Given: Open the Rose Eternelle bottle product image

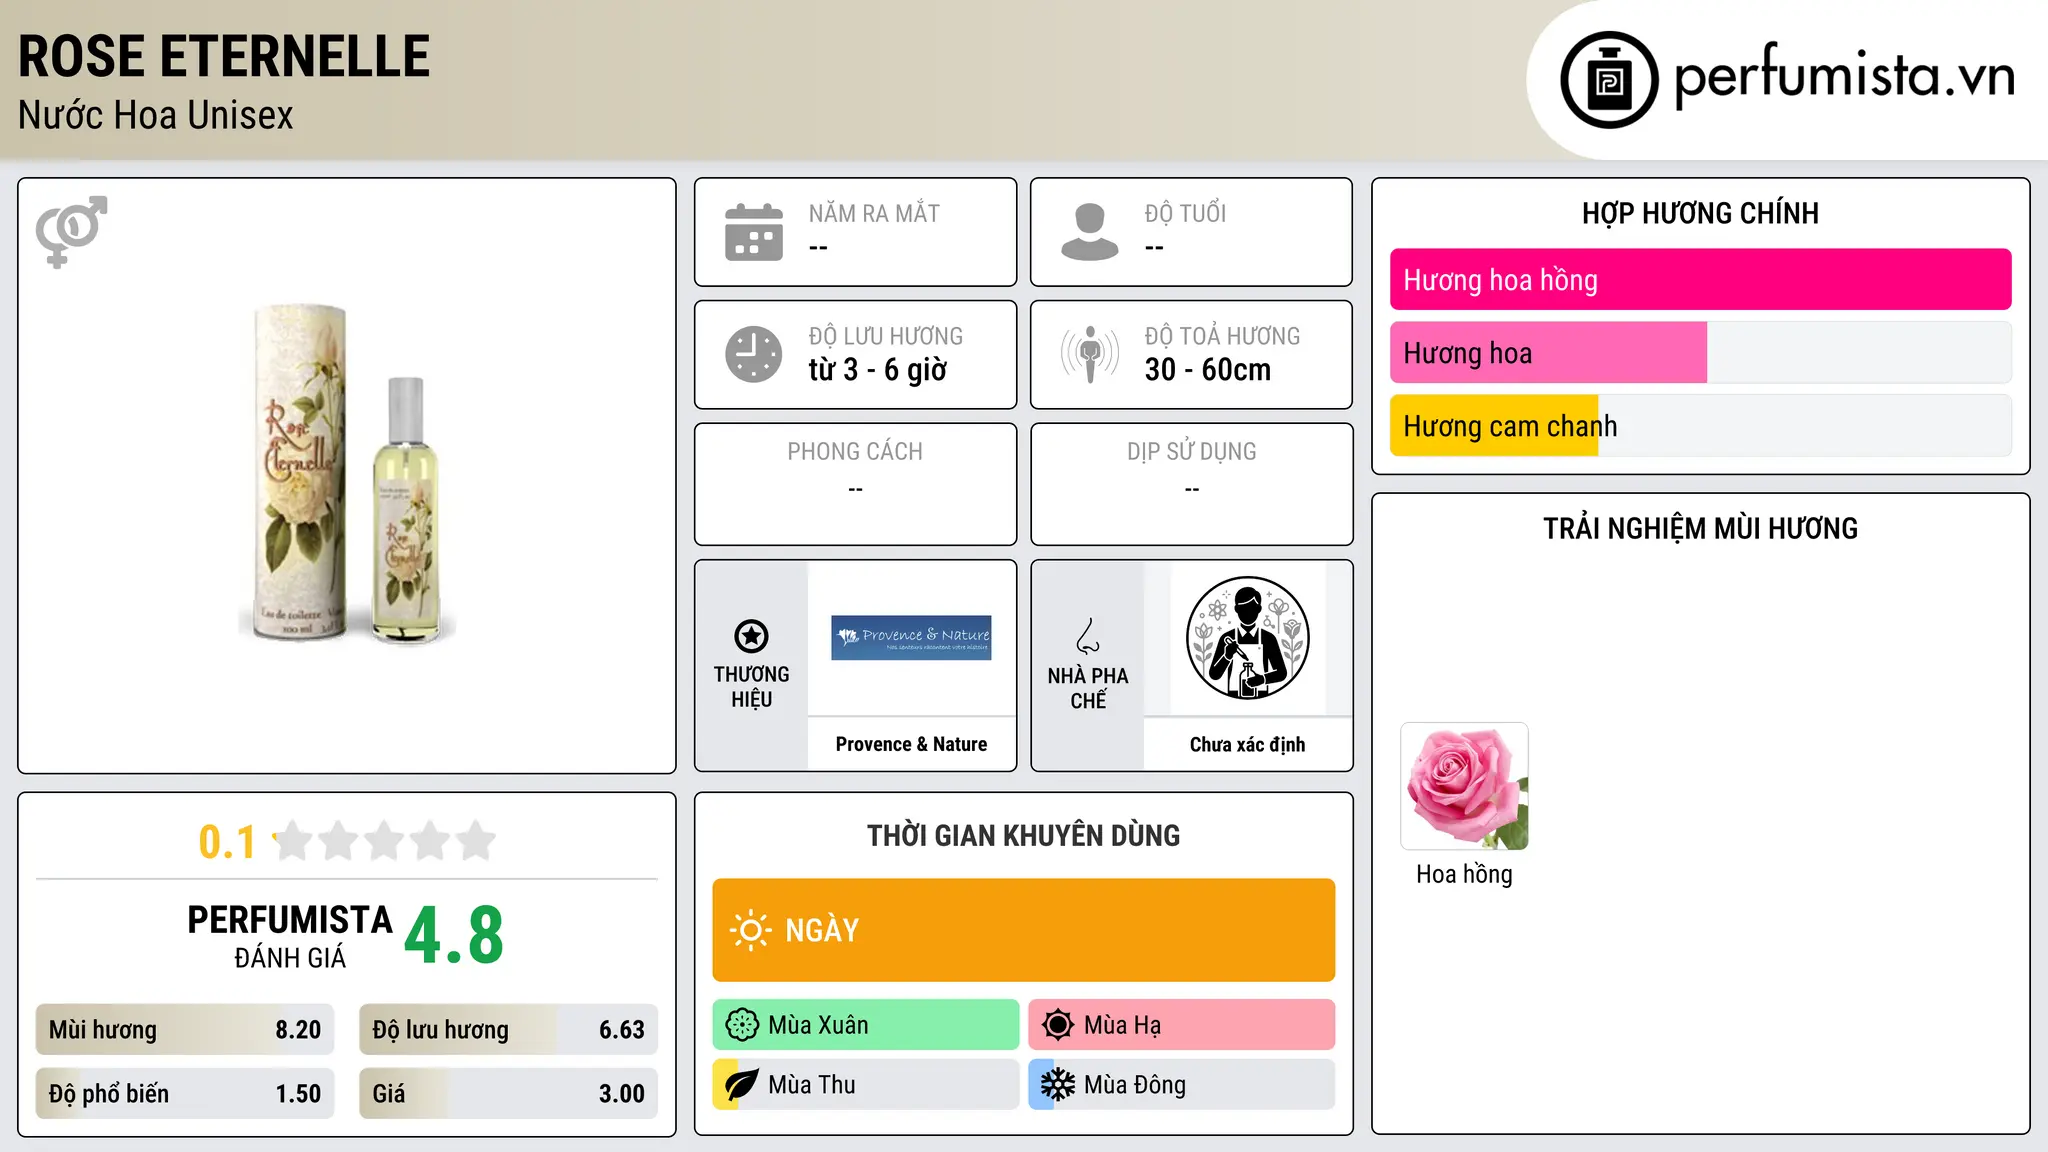Looking at the screenshot, I should (346, 473).
